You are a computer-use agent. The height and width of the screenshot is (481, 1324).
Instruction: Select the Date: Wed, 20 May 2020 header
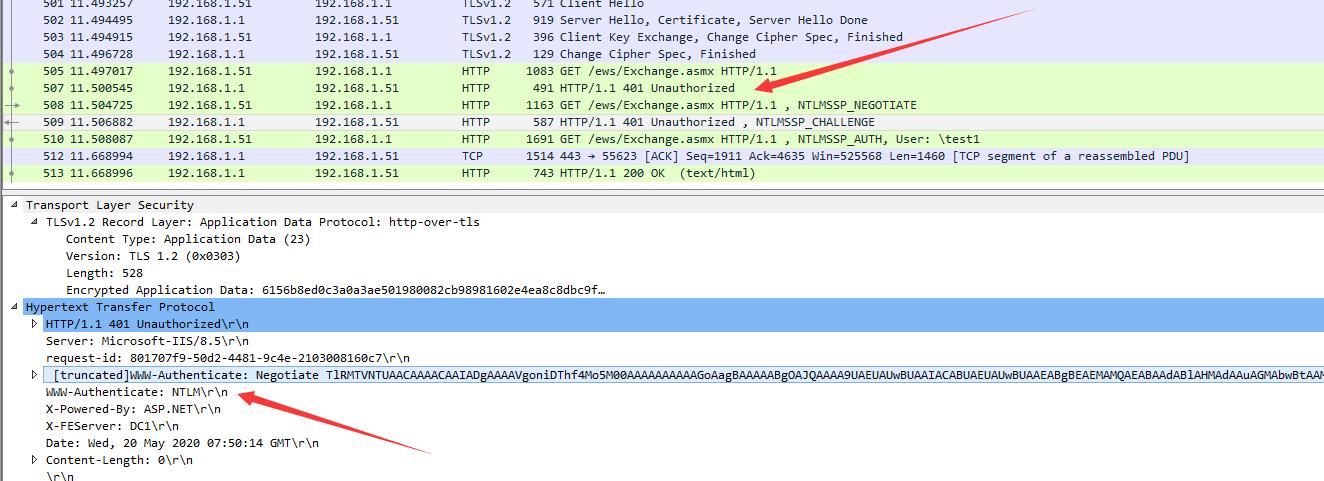(x=182, y=443)
